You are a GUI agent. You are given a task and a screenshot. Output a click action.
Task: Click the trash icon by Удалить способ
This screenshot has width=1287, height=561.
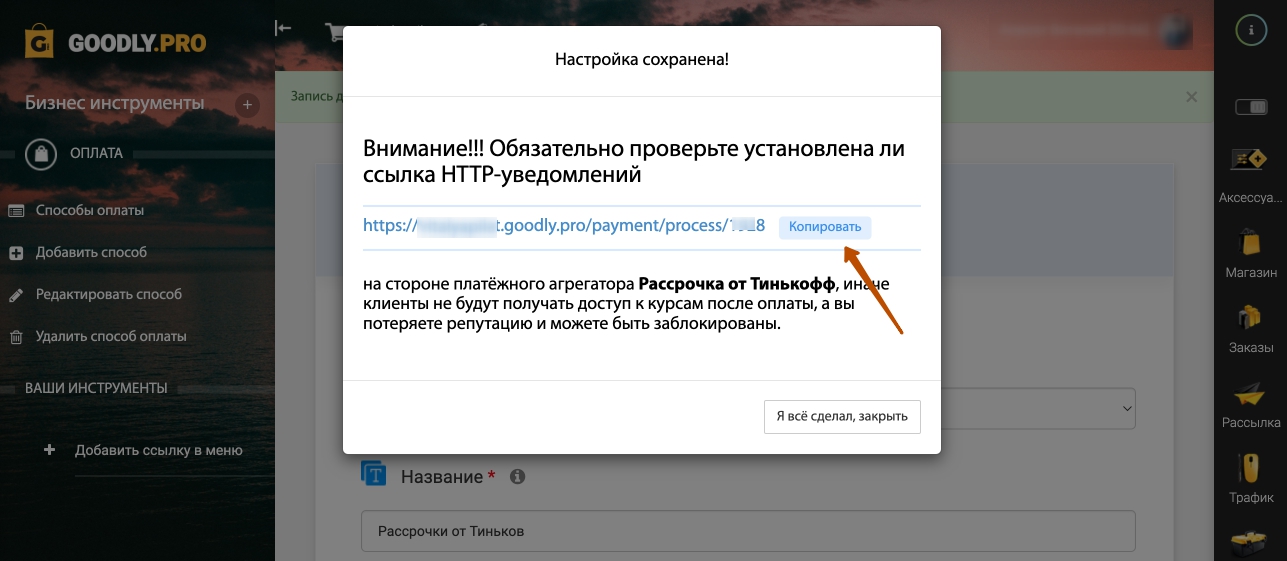[16, 337]
